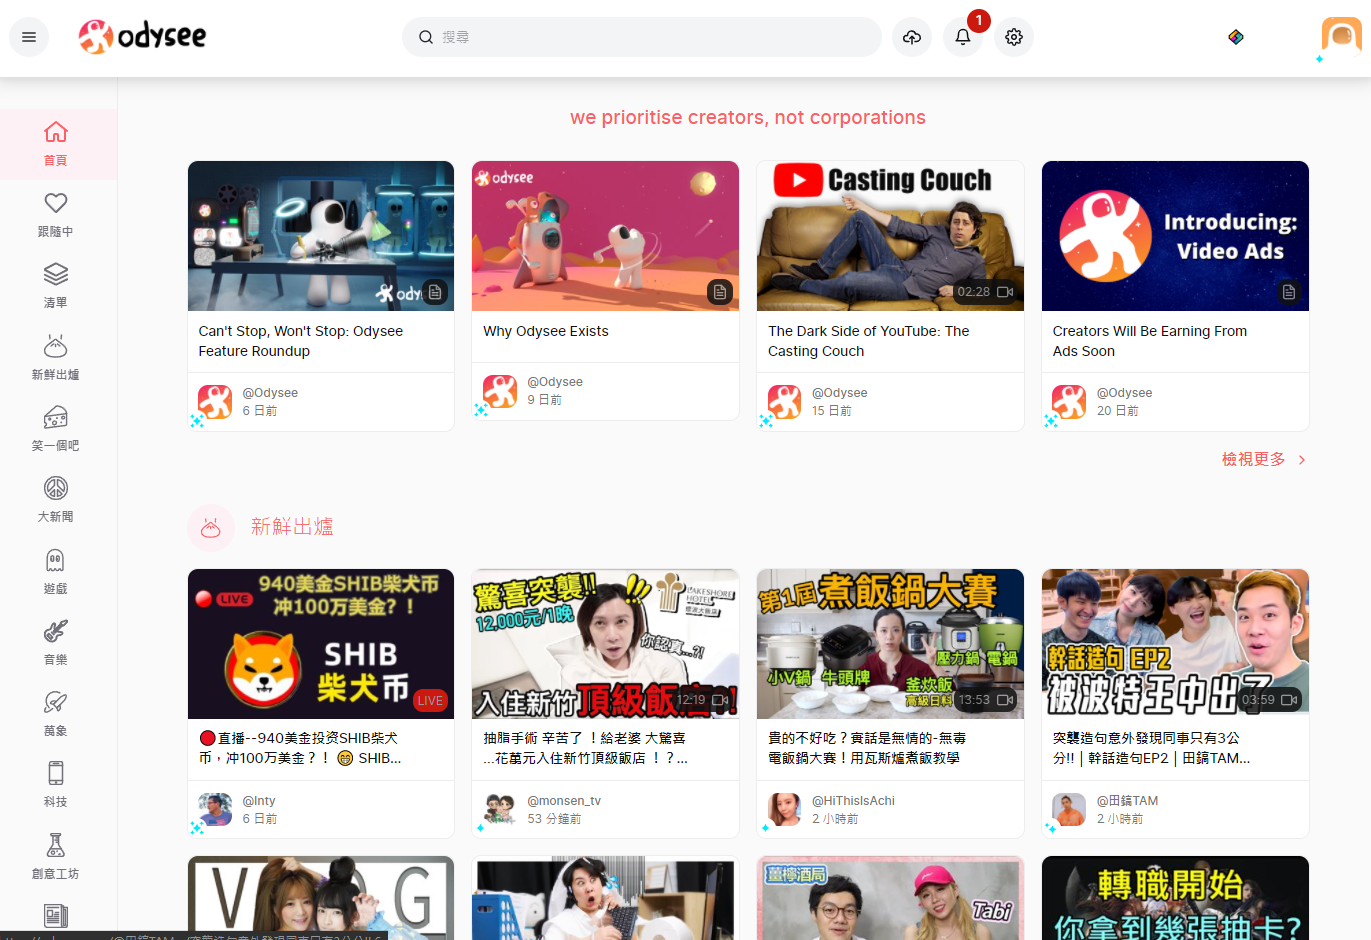Open title "Creators Will Be Earning From Ads Soon"
1371x940 pixels.
point(1150,341)
